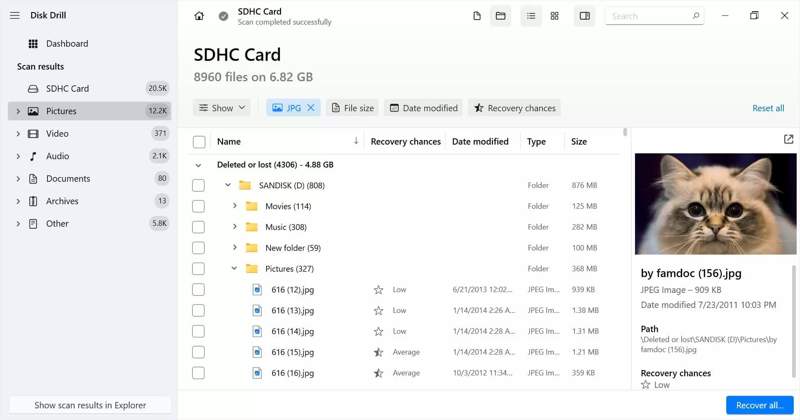Expand the Movies folder

[x=235, y=206]
